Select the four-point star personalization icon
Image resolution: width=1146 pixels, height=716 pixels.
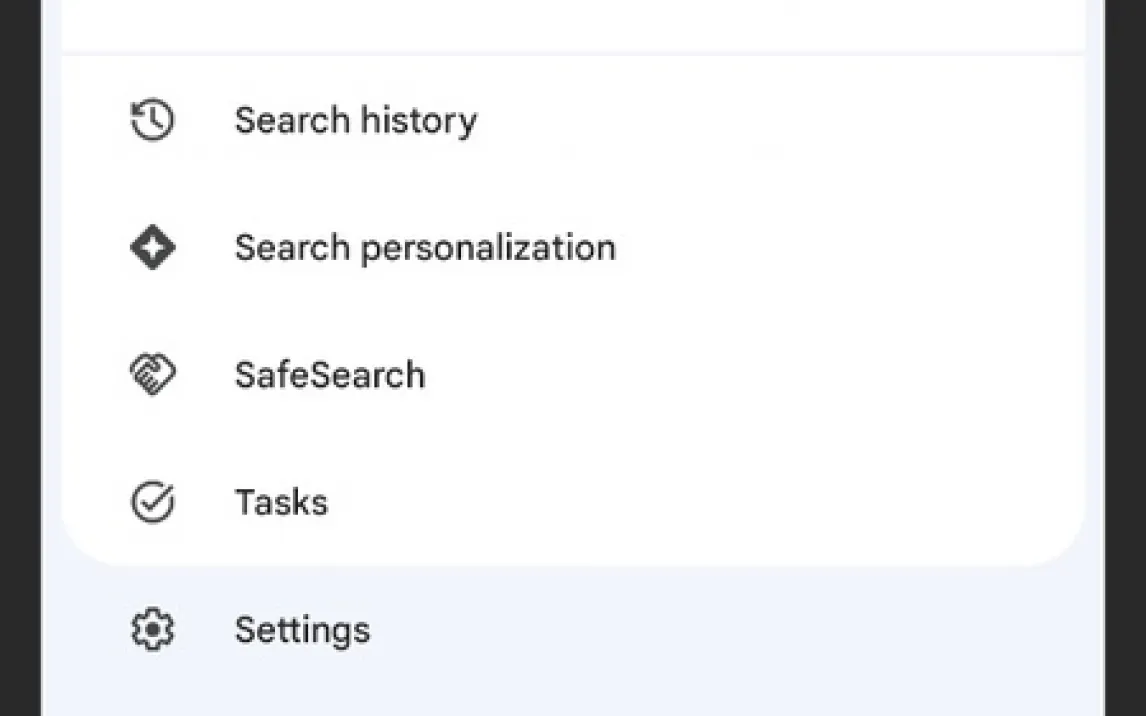click(x=153, y=248)
